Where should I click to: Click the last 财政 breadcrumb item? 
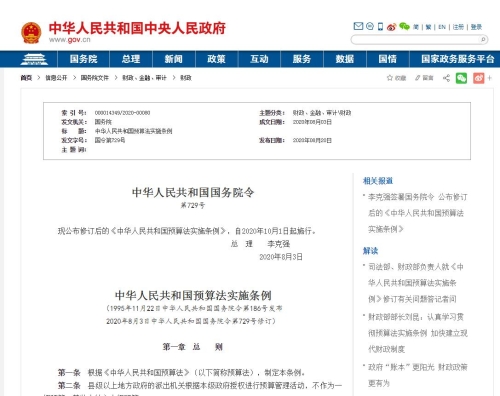[186, 78]
